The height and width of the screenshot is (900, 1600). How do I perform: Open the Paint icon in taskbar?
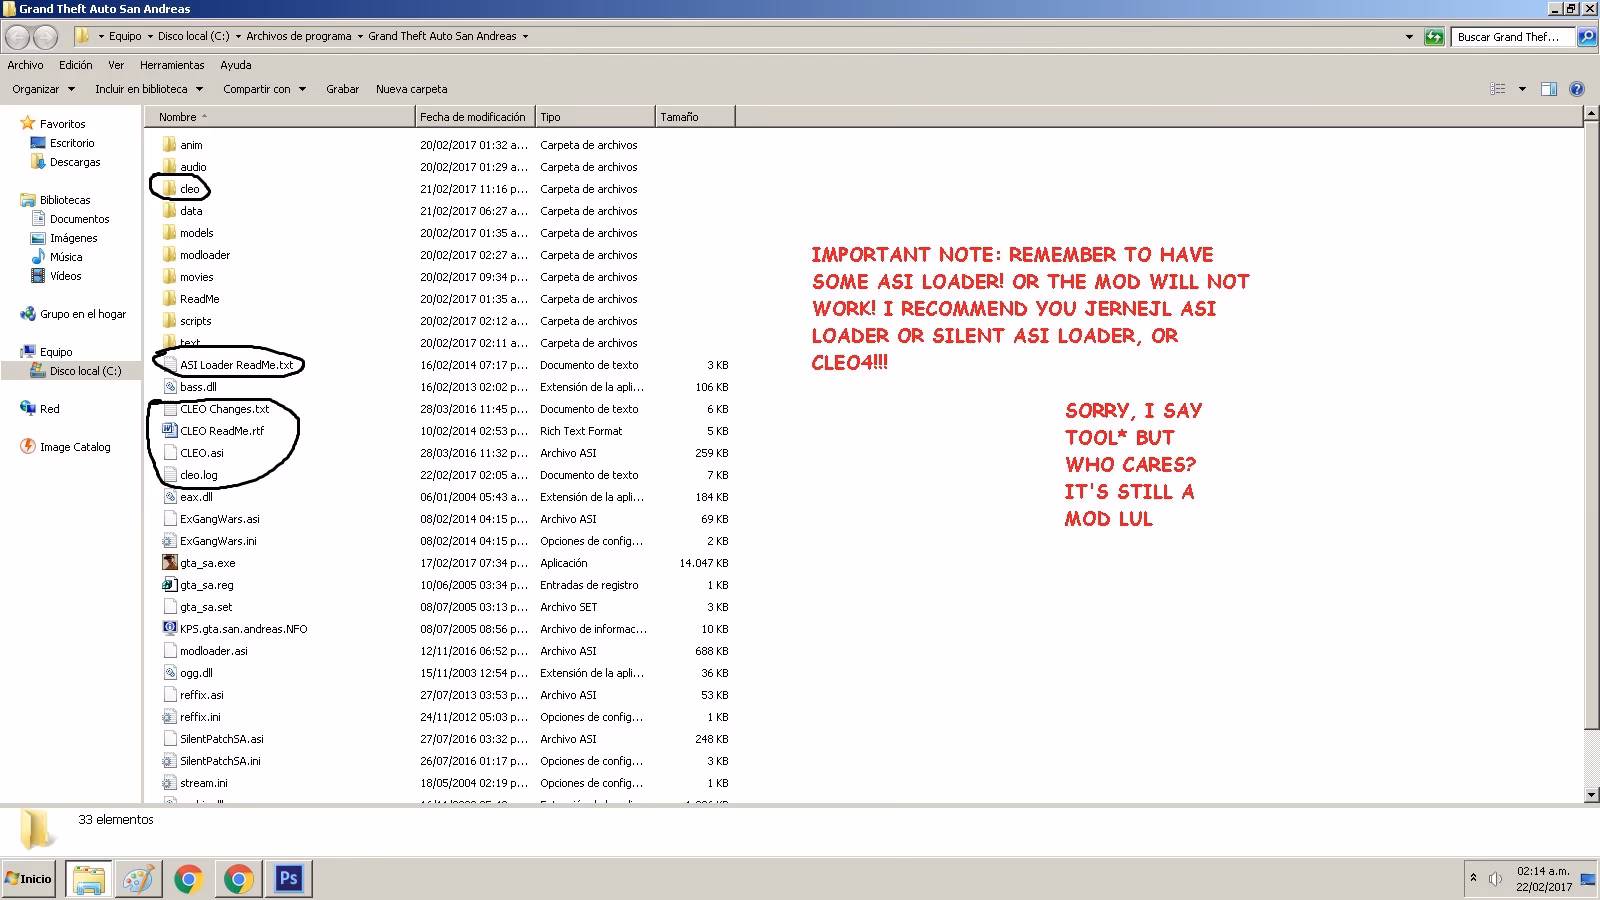click(x=139, y=879)
